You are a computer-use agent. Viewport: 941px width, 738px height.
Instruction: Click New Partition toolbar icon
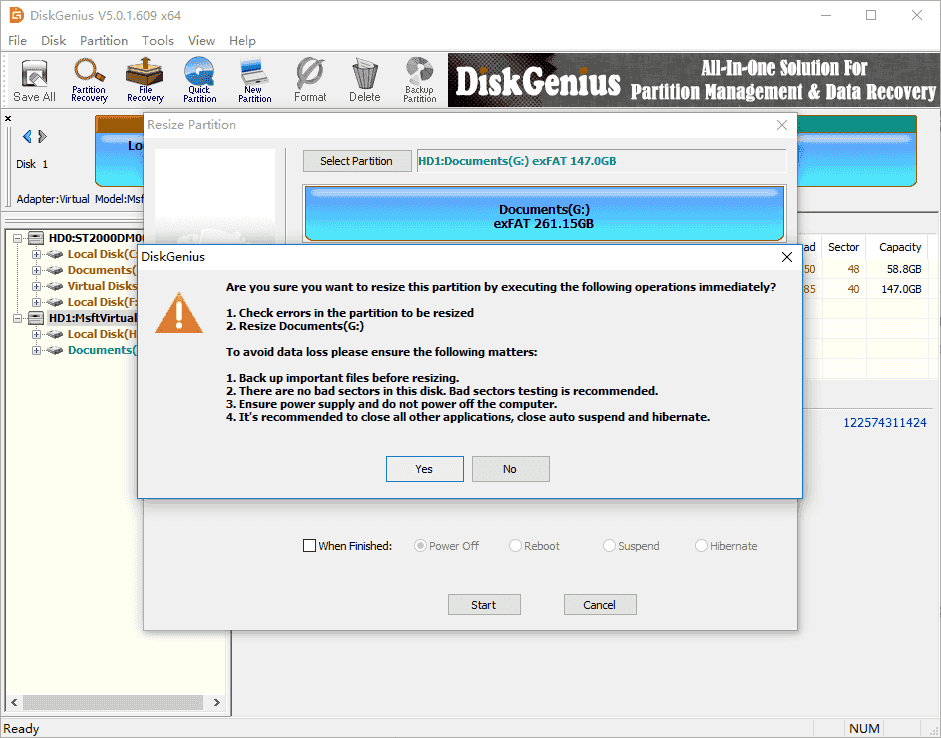pos(254,80)
